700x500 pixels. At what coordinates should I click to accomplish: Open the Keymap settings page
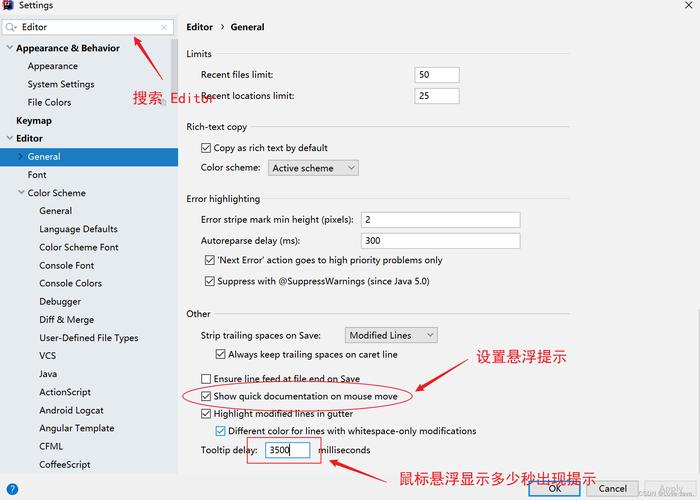click(34, 121)
